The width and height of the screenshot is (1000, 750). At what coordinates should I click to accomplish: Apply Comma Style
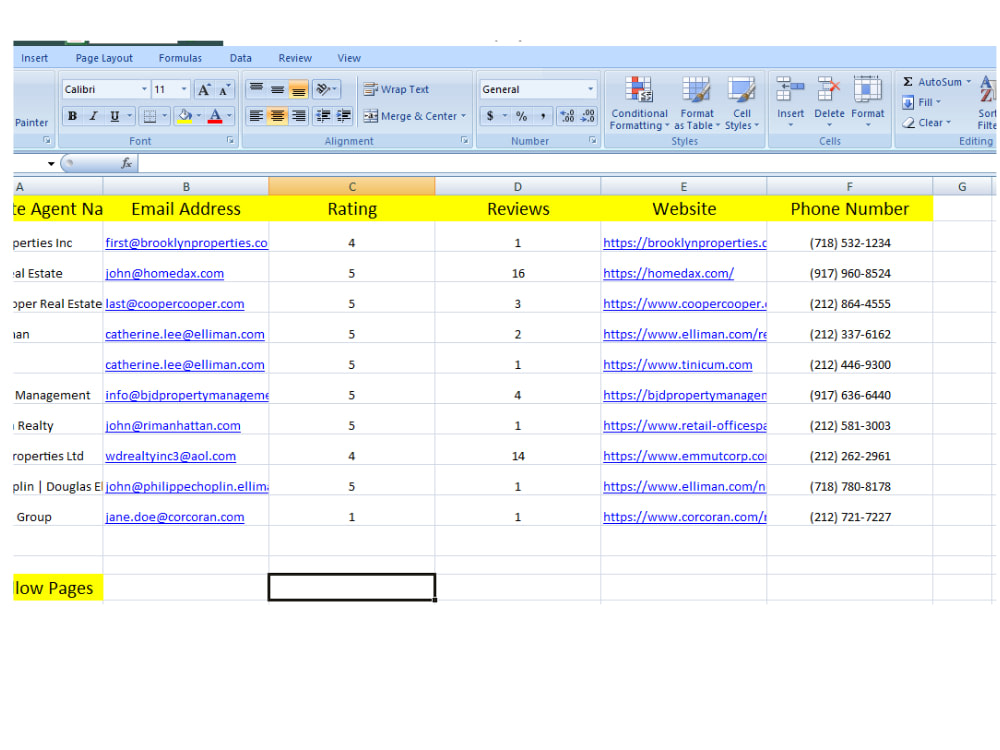coord(543,116)
